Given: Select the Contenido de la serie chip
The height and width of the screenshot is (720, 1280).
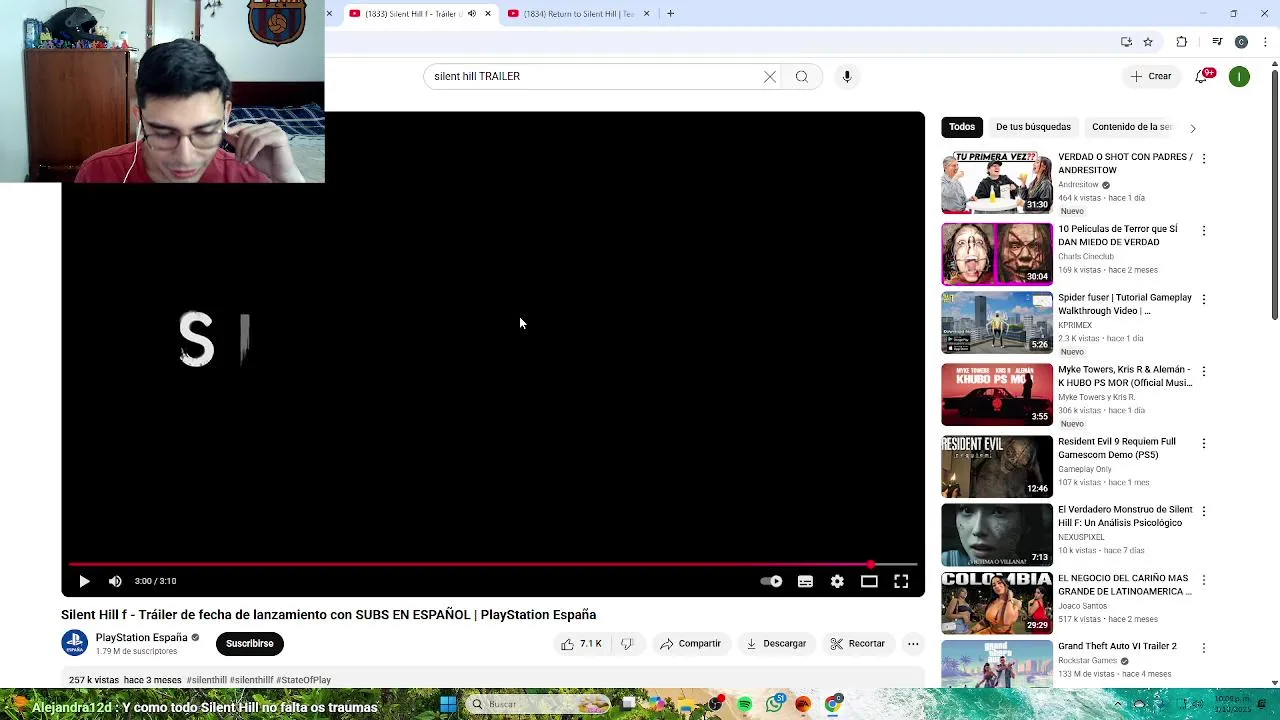Looking at the screenshot, I should pos(1131,127).
